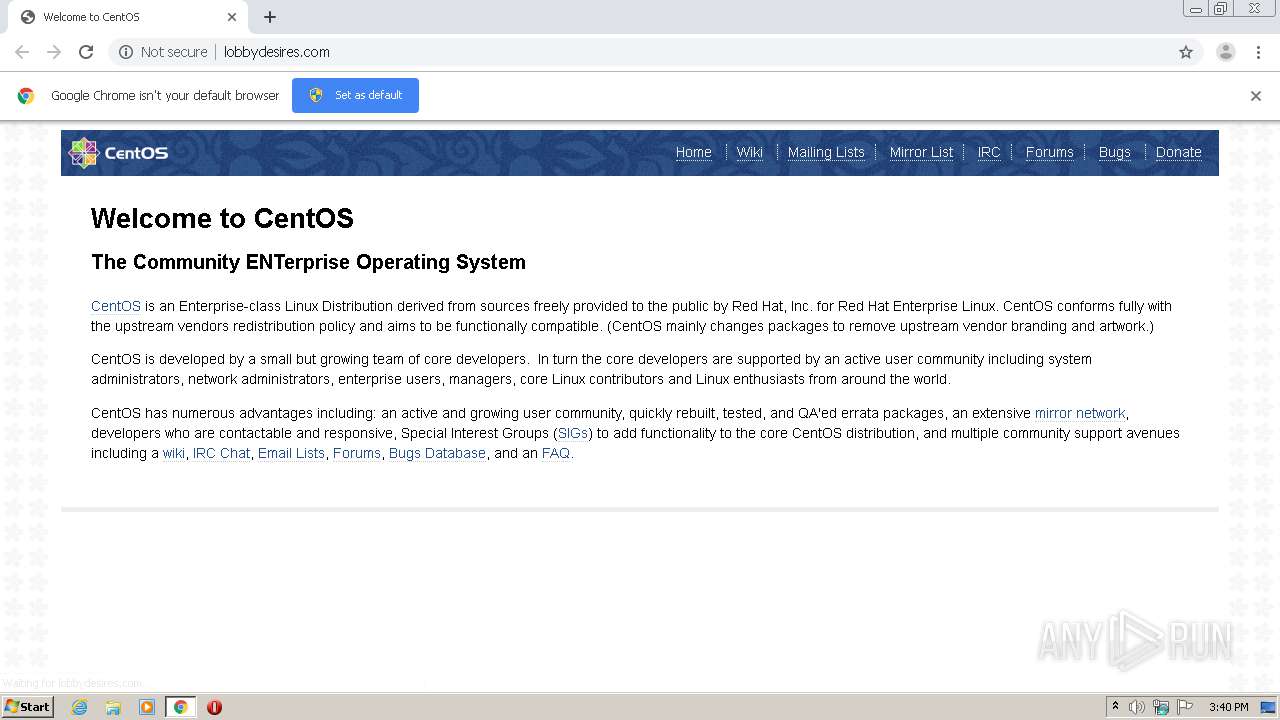The image size is (1280, 720).
Task: Open the Forums navigation link
Action: coord(1050,152)
